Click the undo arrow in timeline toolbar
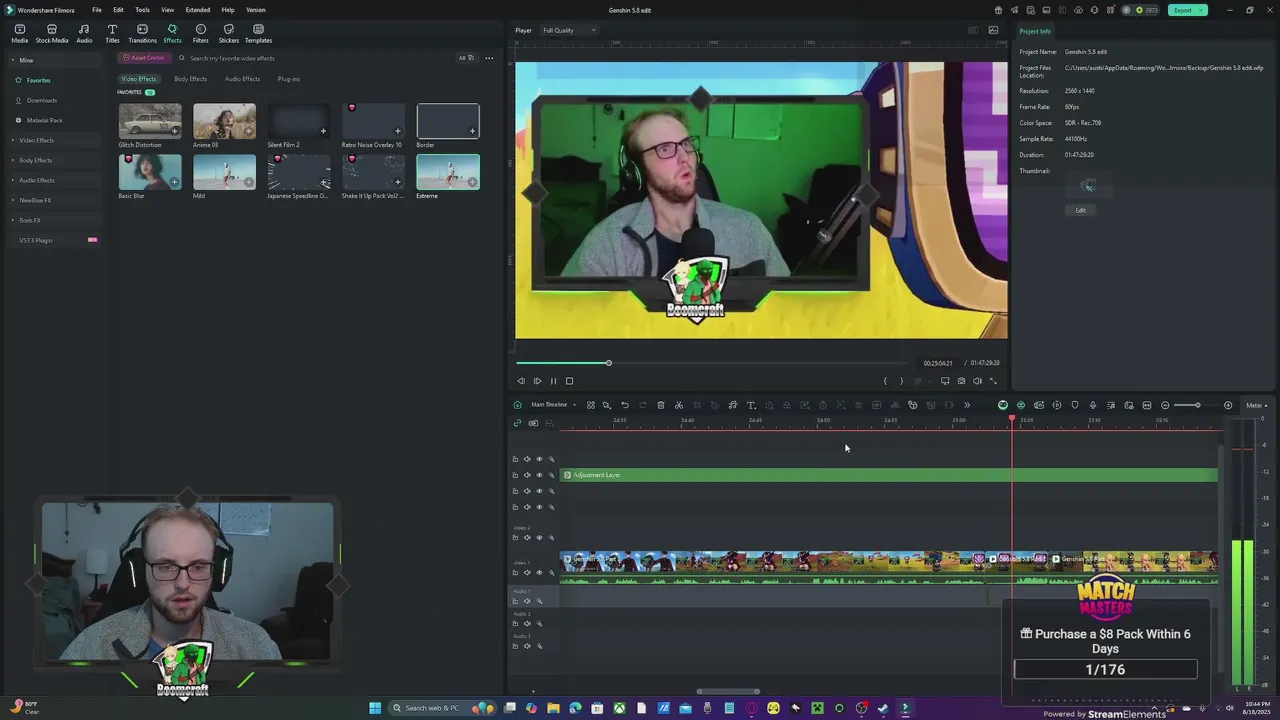The image size is (1280, 720). coord(625,405)
